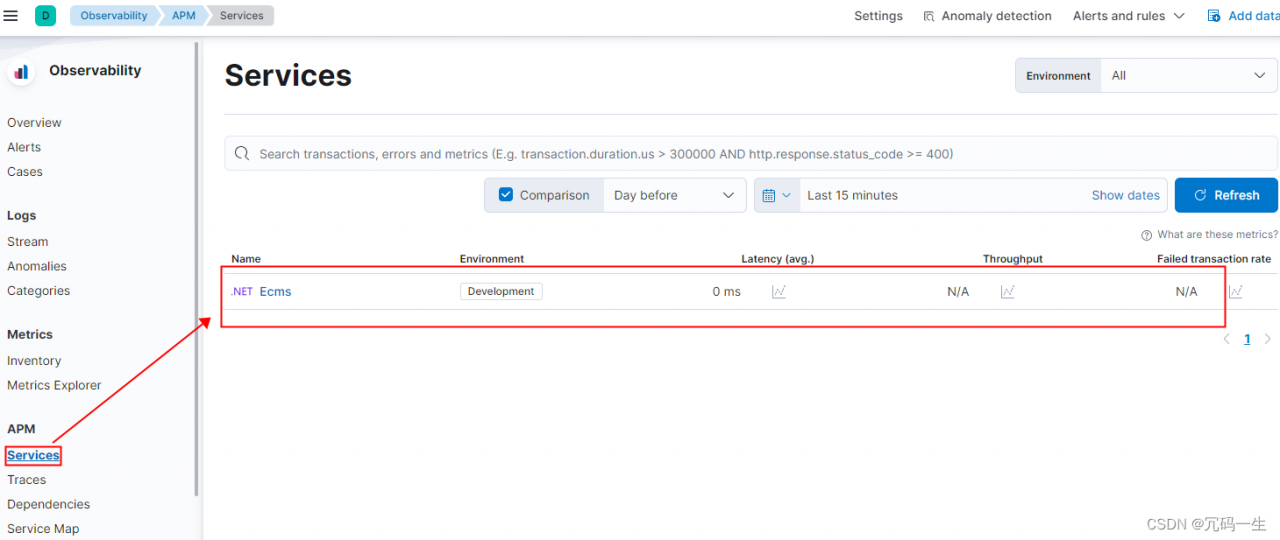Image resolution: width=1280 pixels, height=540 pixels.
Task: Click the Add data link
Action: [x=1253, y=16]
